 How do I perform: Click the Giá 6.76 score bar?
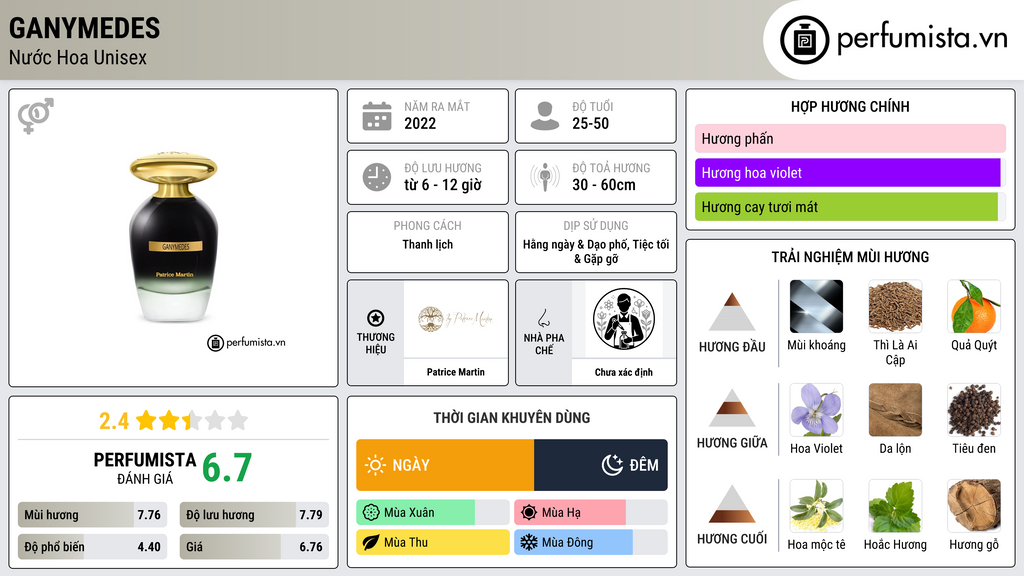click(254, 547)
